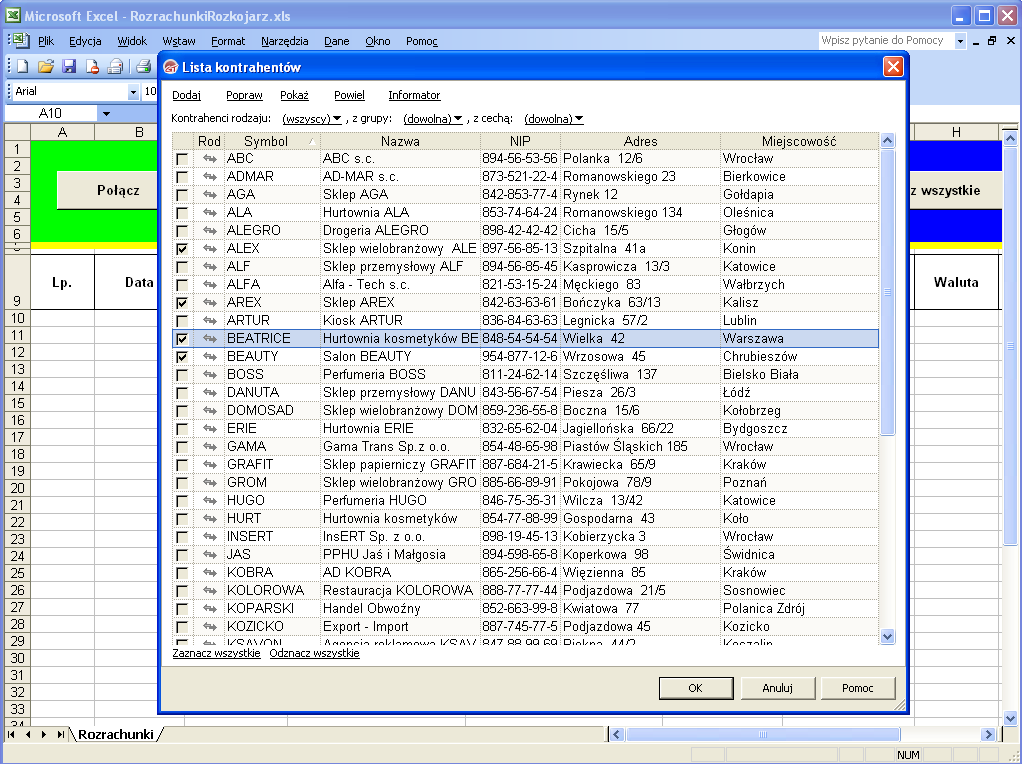The image size is (1022, 764).
Task: Click the New workbook icon in toolbar
Action: [x=21, y=67]
